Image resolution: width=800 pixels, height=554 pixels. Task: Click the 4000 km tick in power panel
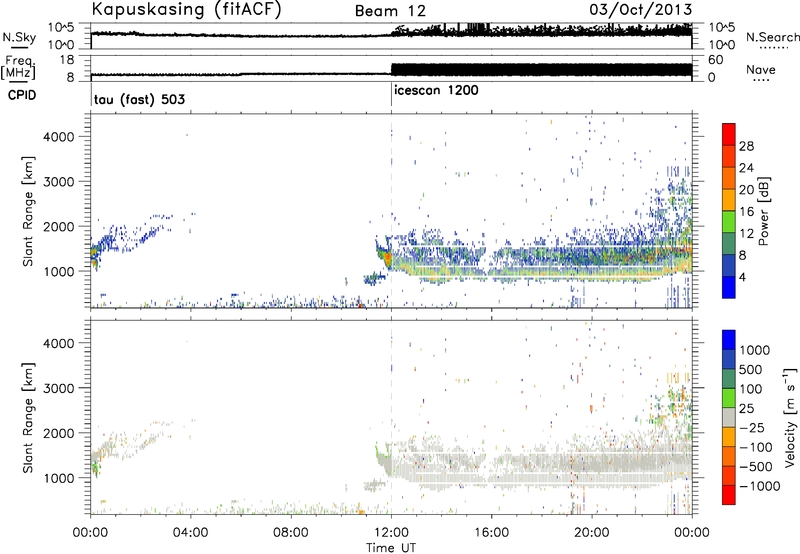(x=58, y=137)
